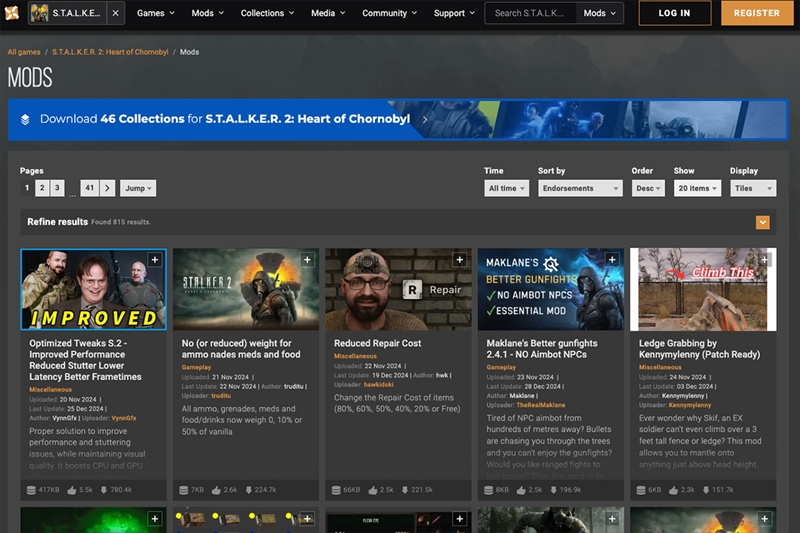
Task: Open uploader VynnGfx profile link
Action: pos(124,418)
